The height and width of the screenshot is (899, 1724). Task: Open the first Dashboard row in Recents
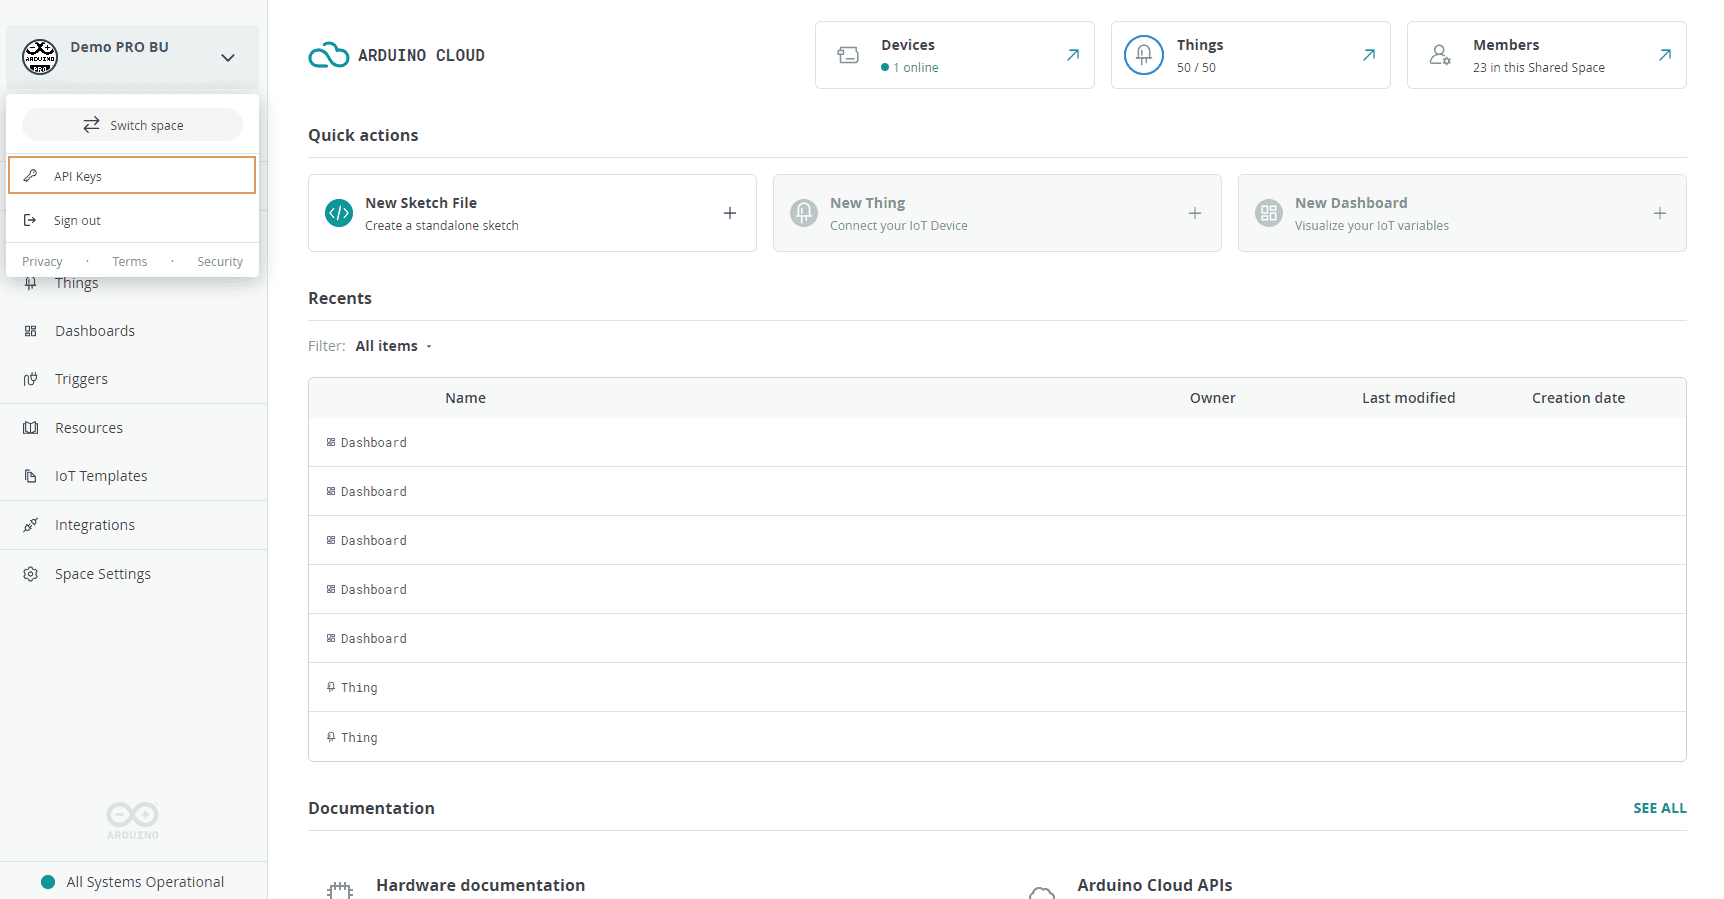373,443
